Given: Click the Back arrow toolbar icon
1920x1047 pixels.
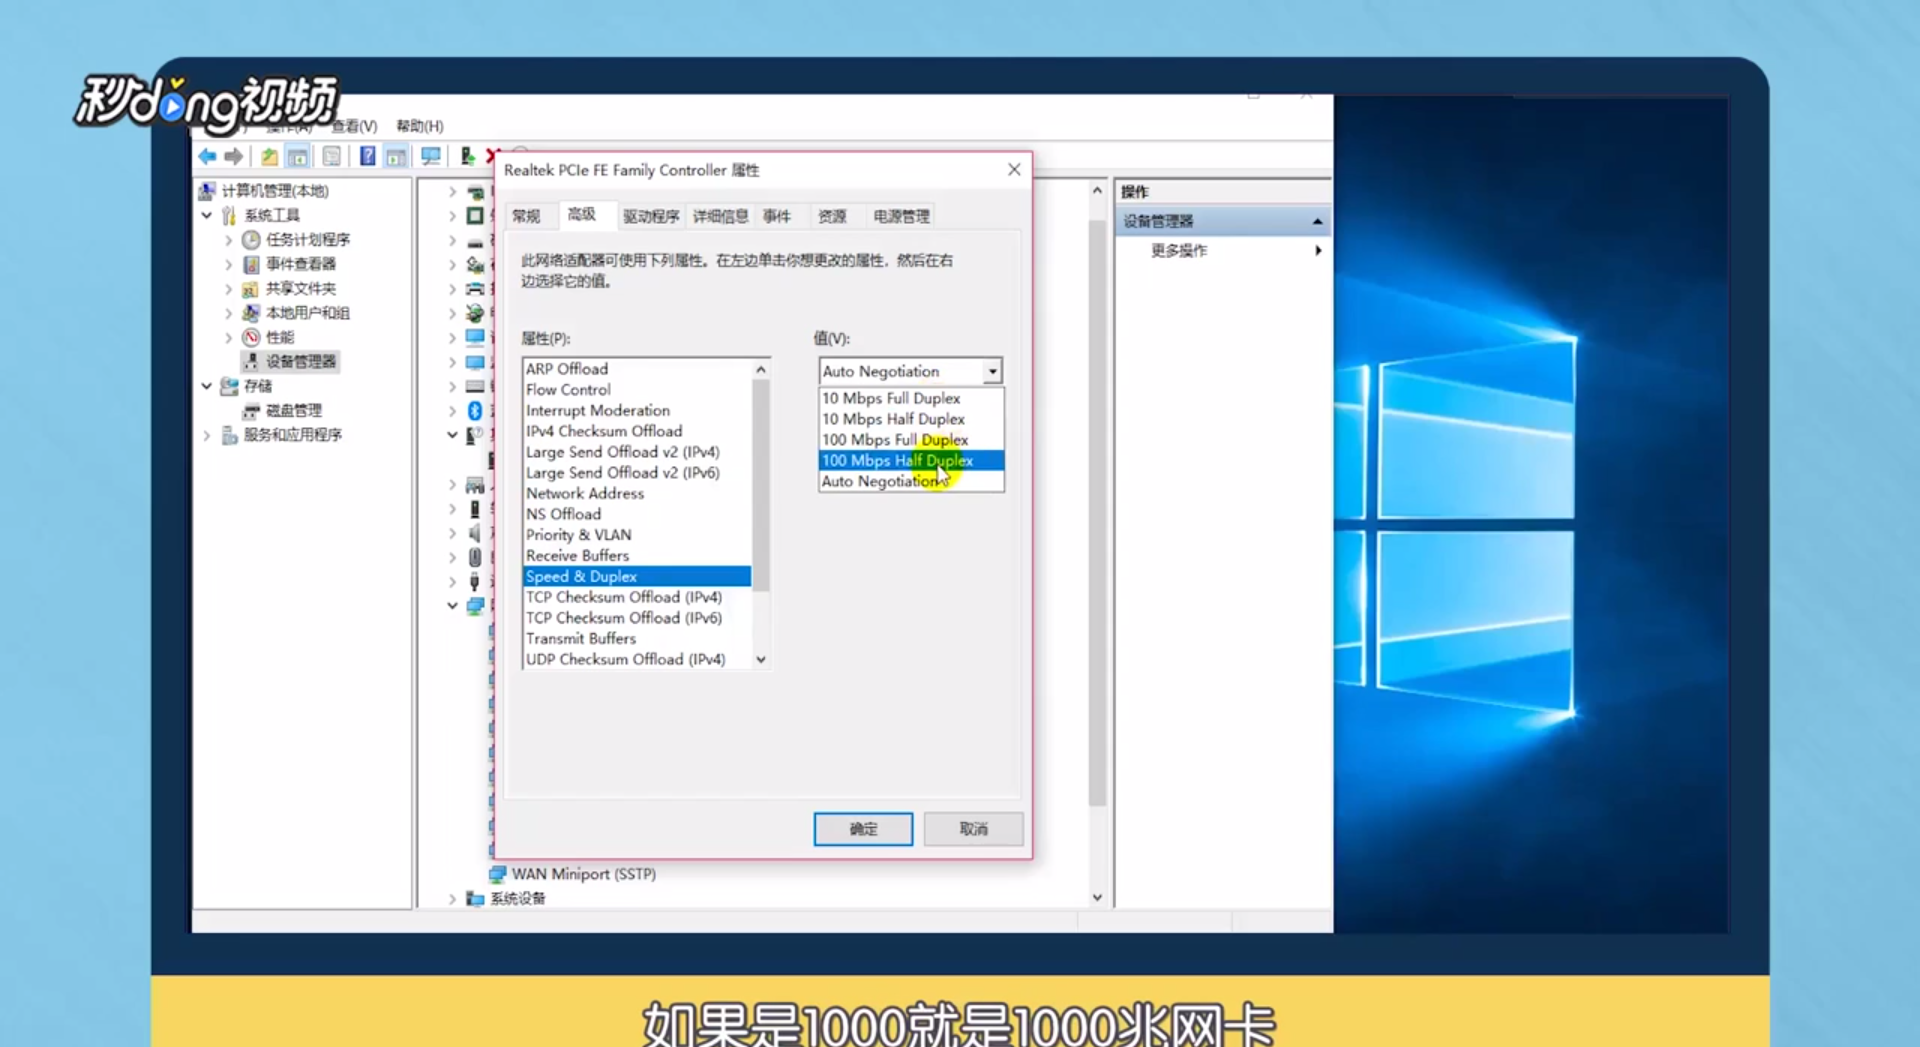Looking at the screenshot, I should 207,156.
